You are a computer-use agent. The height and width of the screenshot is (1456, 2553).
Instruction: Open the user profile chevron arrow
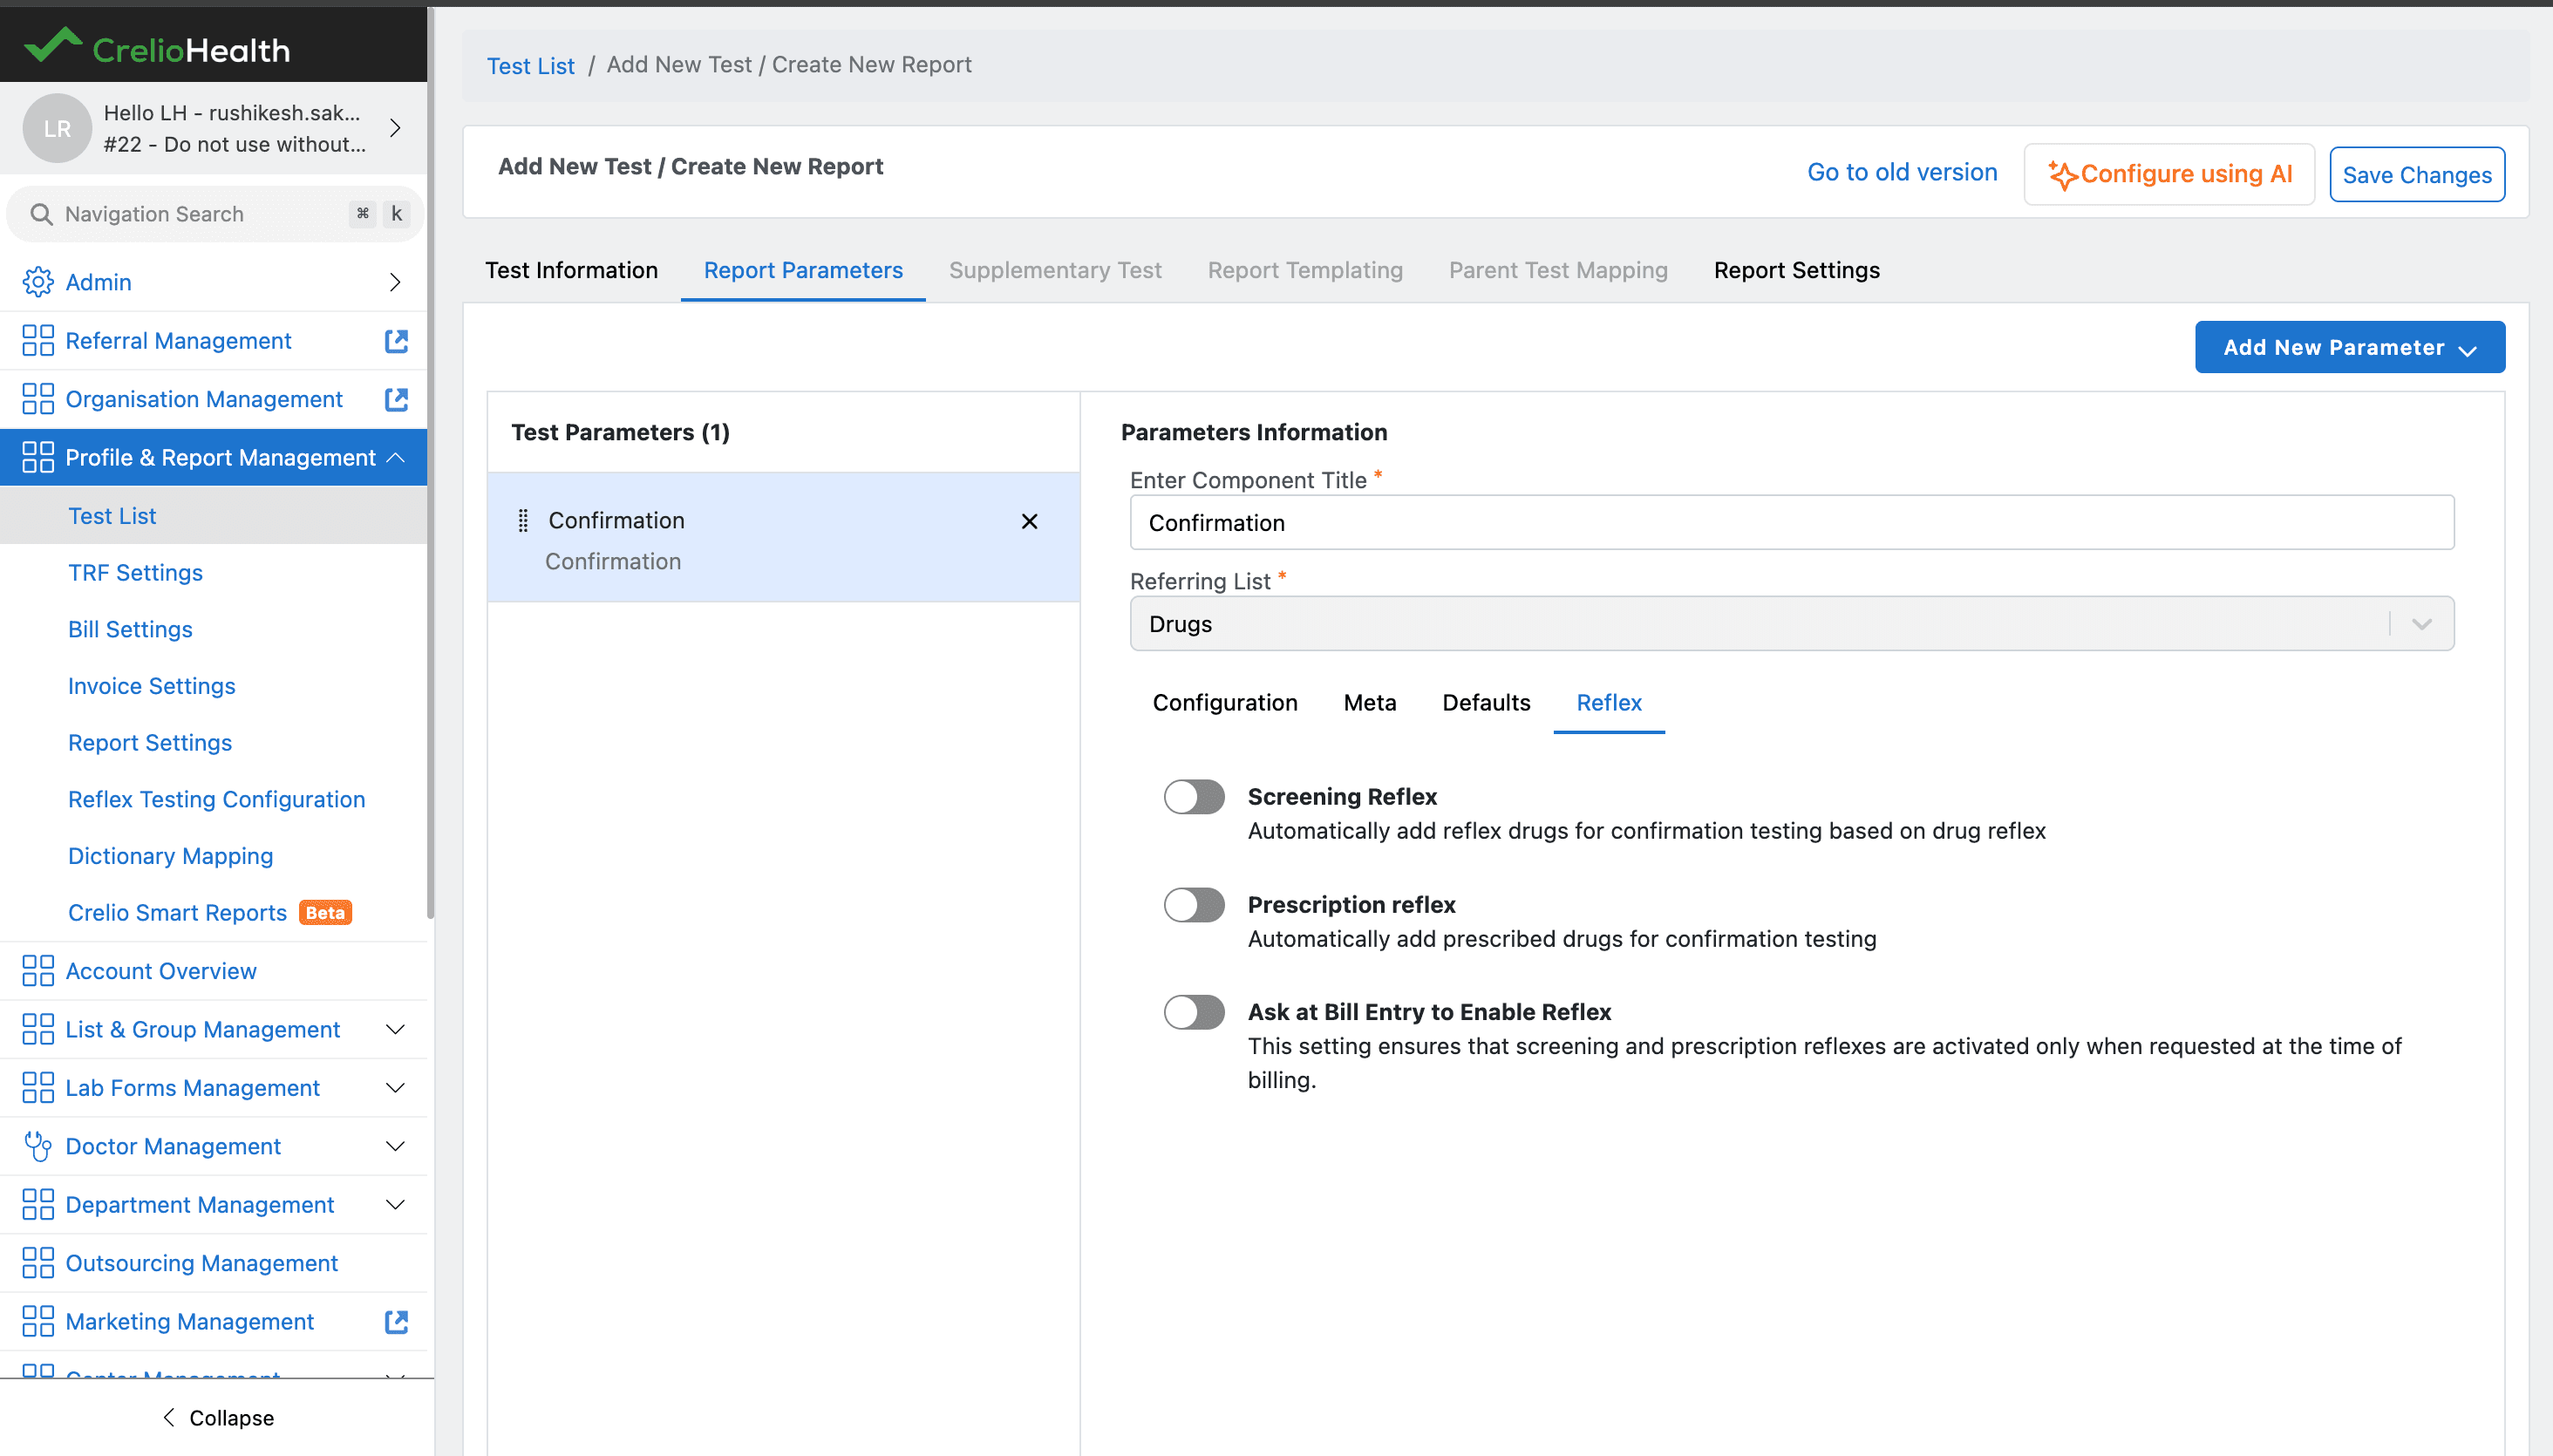395,128
